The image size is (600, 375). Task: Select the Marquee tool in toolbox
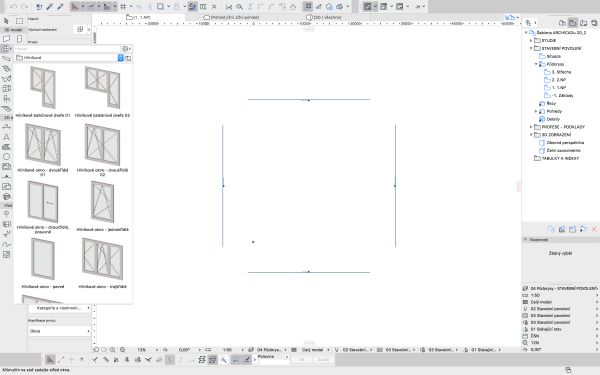(x=20, y=21)
